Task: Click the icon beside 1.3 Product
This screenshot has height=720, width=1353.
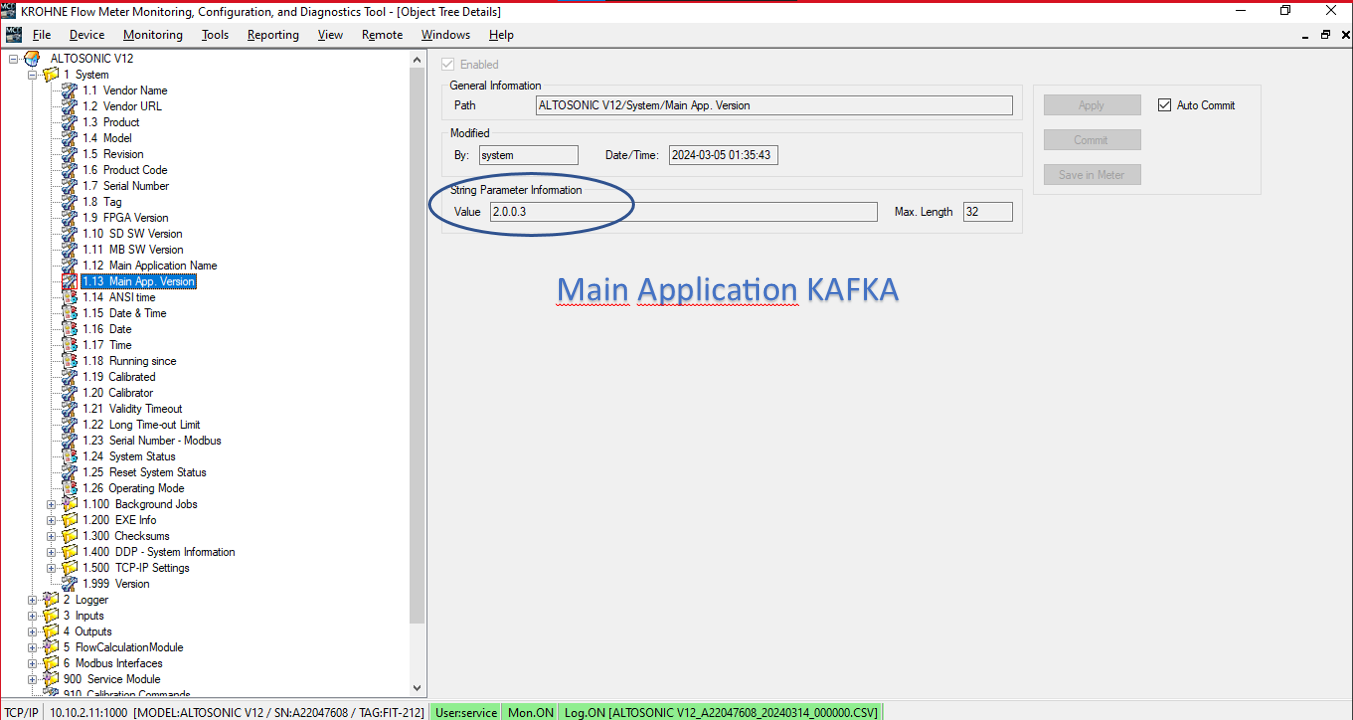Action: coord(69,122)
